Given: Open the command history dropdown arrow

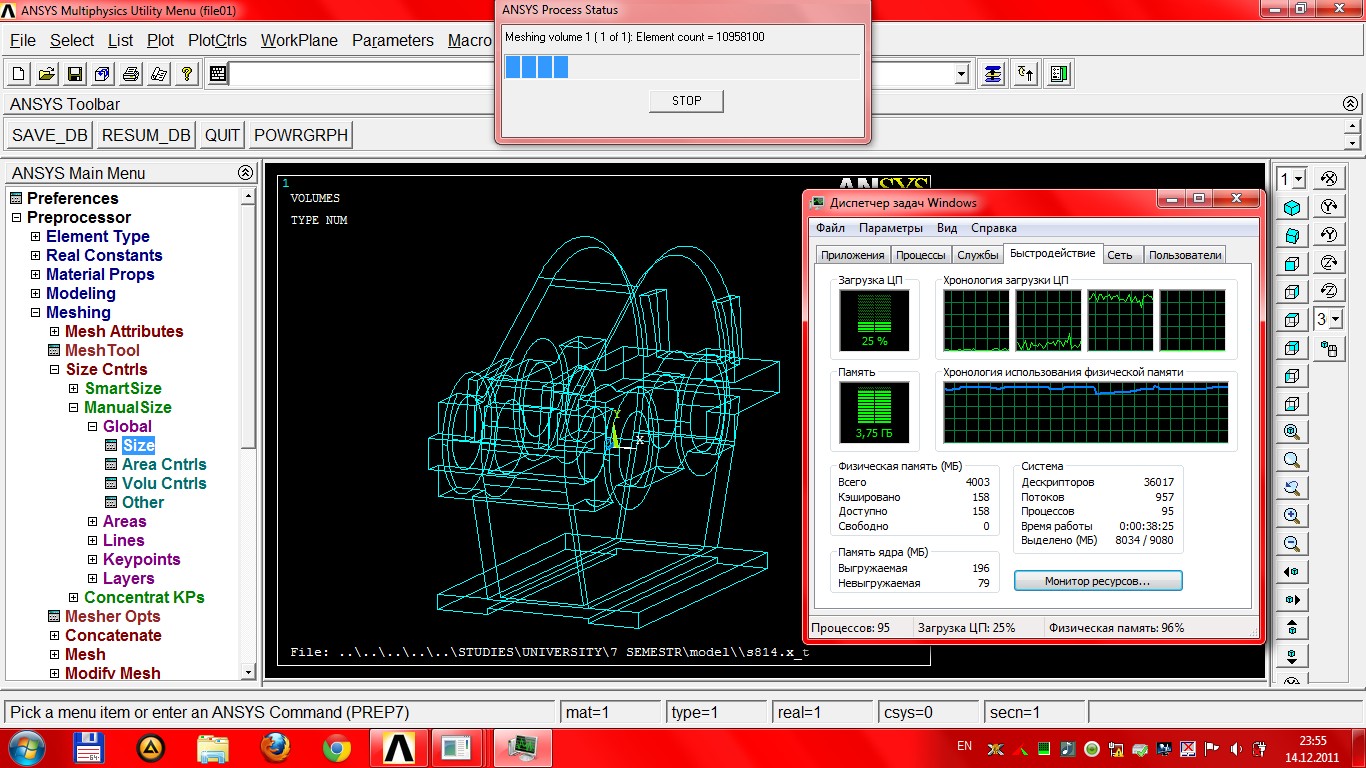Looking at the screenshot, I should (x=962, y=74).
